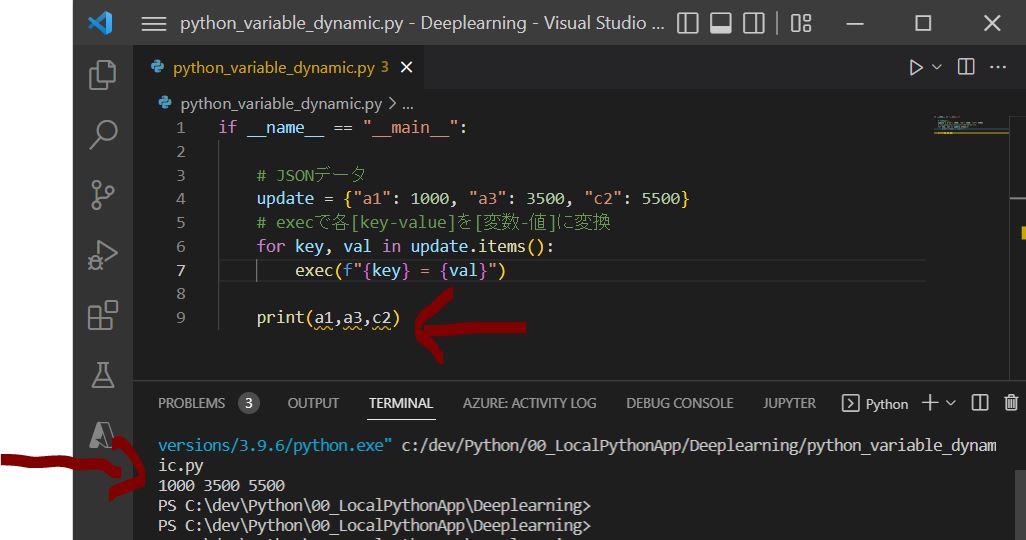The height and width of the screenshot is (540, 1026).
Task: Open editor more actions ellipsis menu
Action: click(997, 68)
